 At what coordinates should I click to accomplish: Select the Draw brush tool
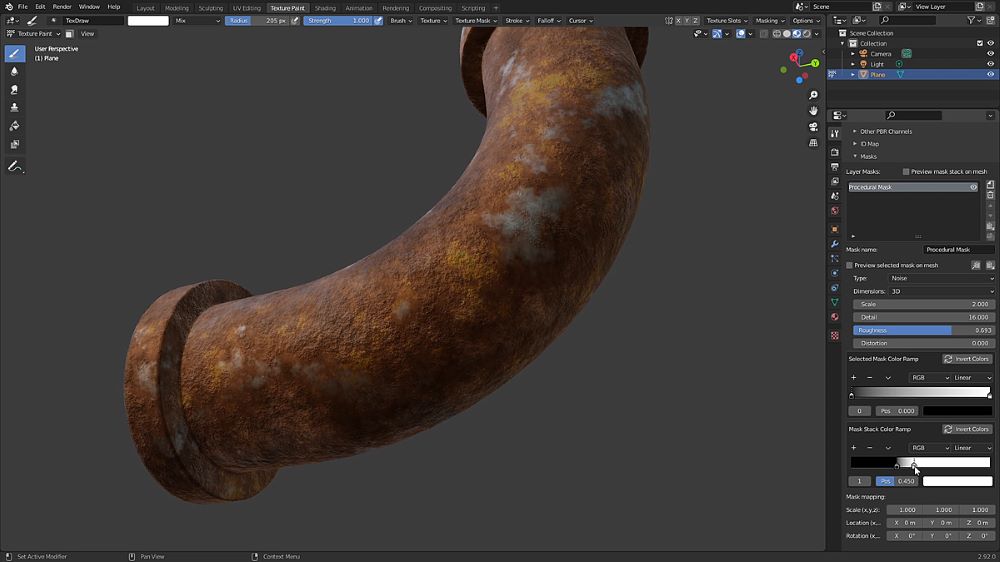coord(14,54)
